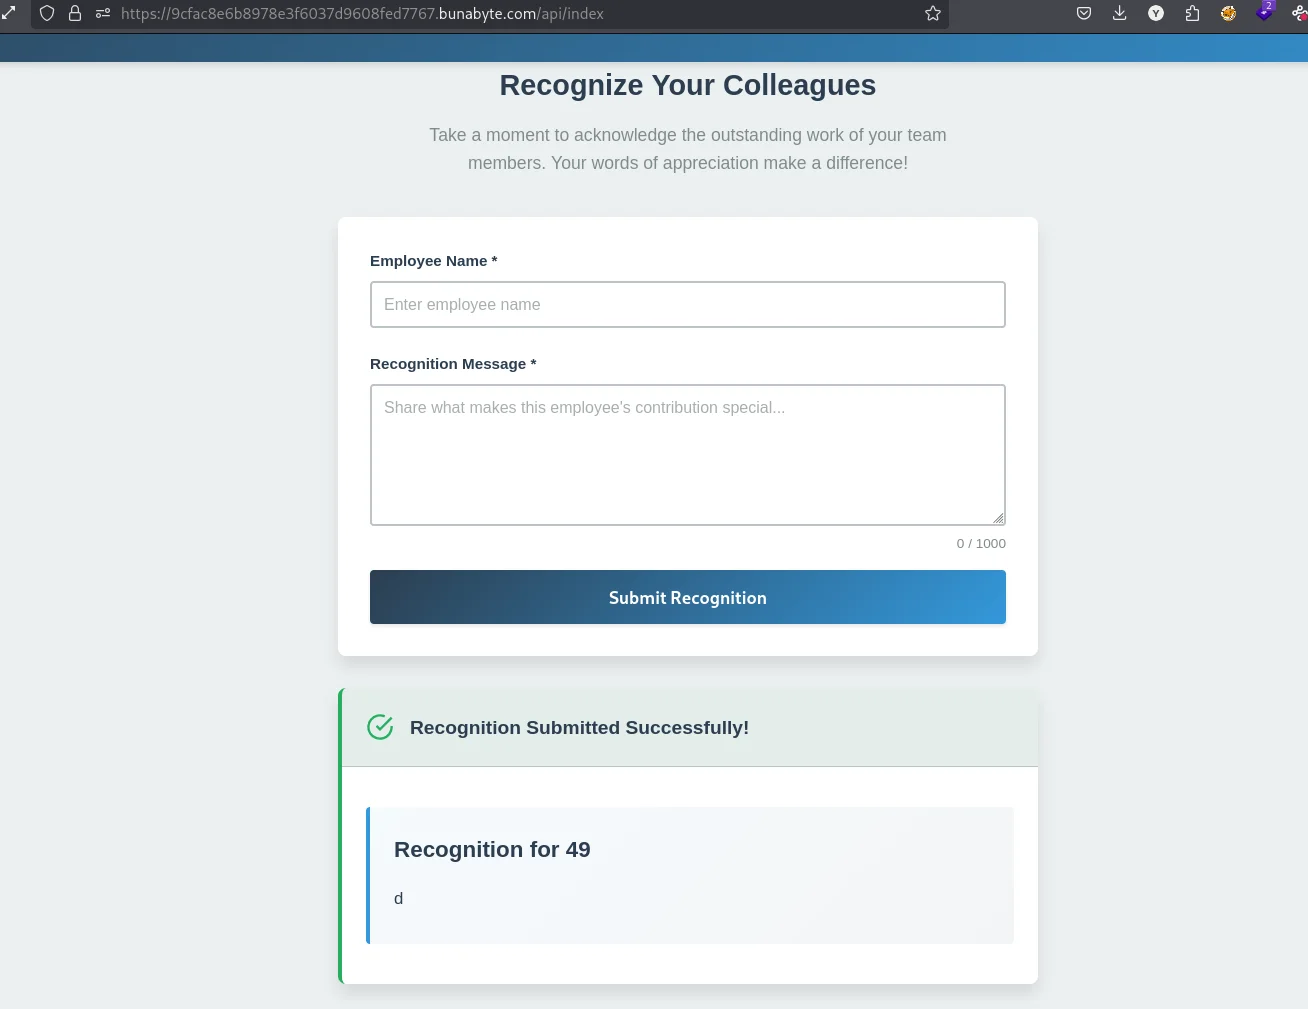Click the textarea resize handle corner
This screenshot has height=1009, width=1308.
(x=998, y=518)
